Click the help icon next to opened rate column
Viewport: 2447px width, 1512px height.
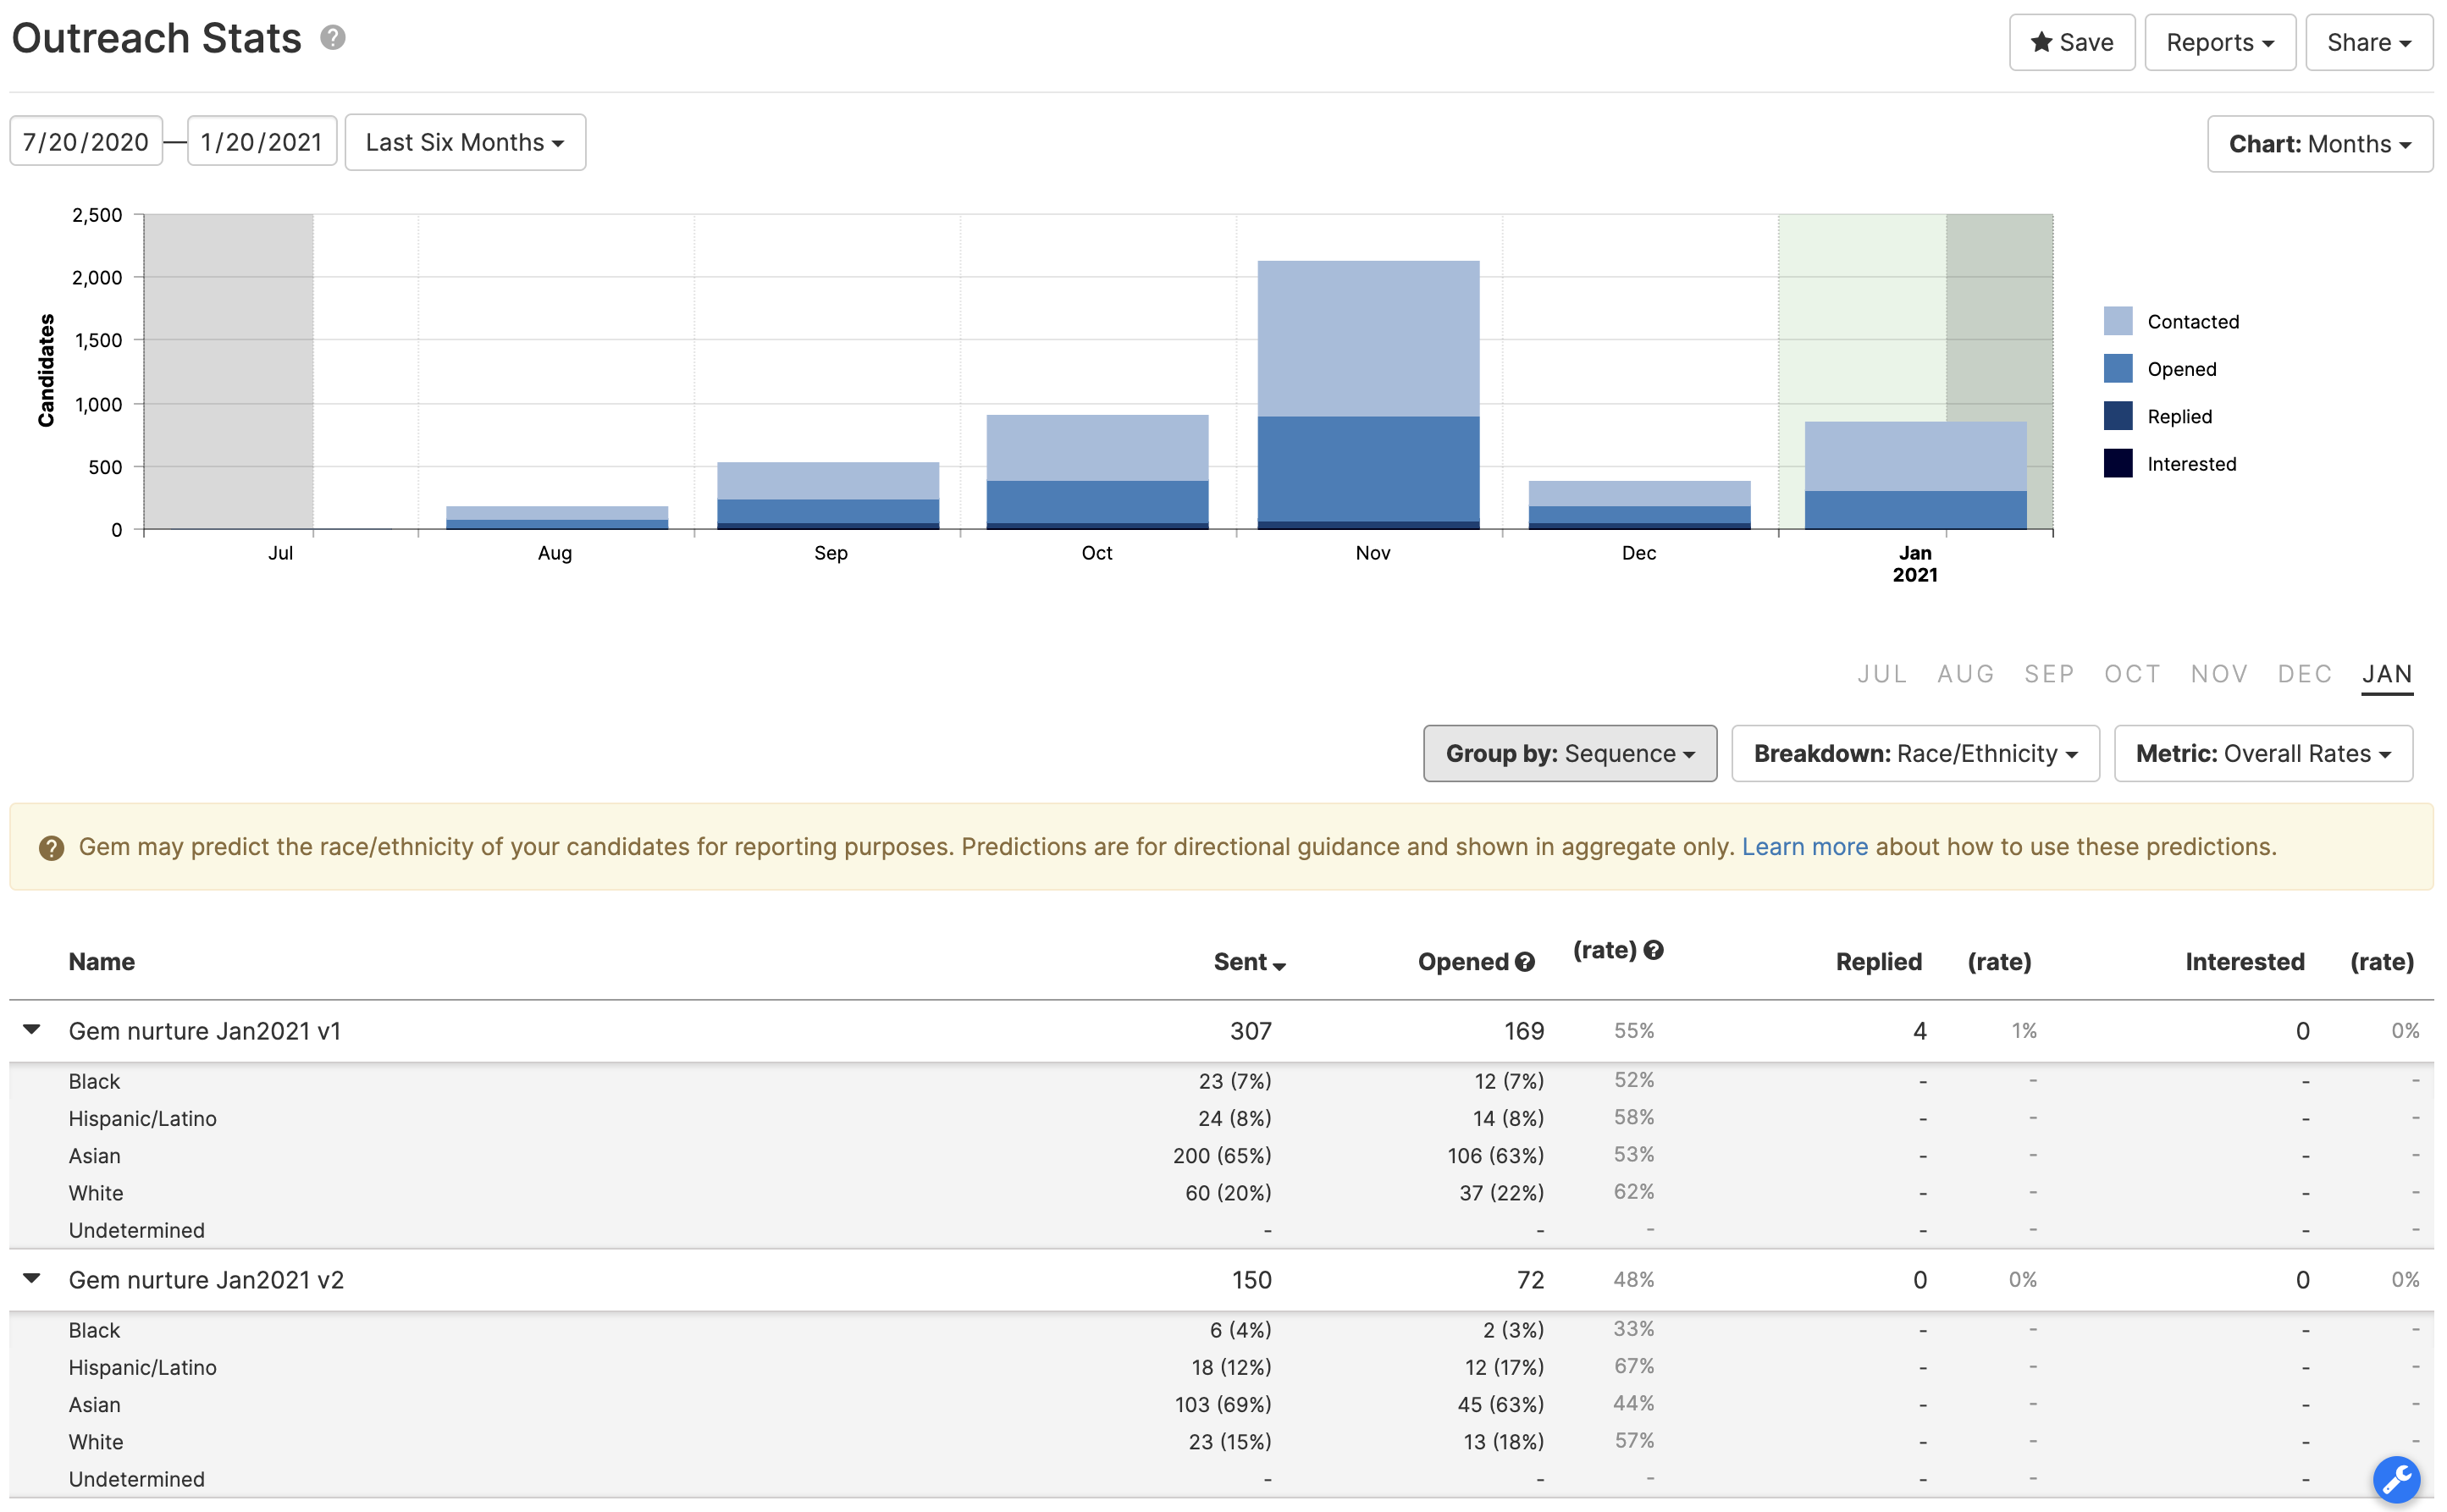coord(1653,950)
